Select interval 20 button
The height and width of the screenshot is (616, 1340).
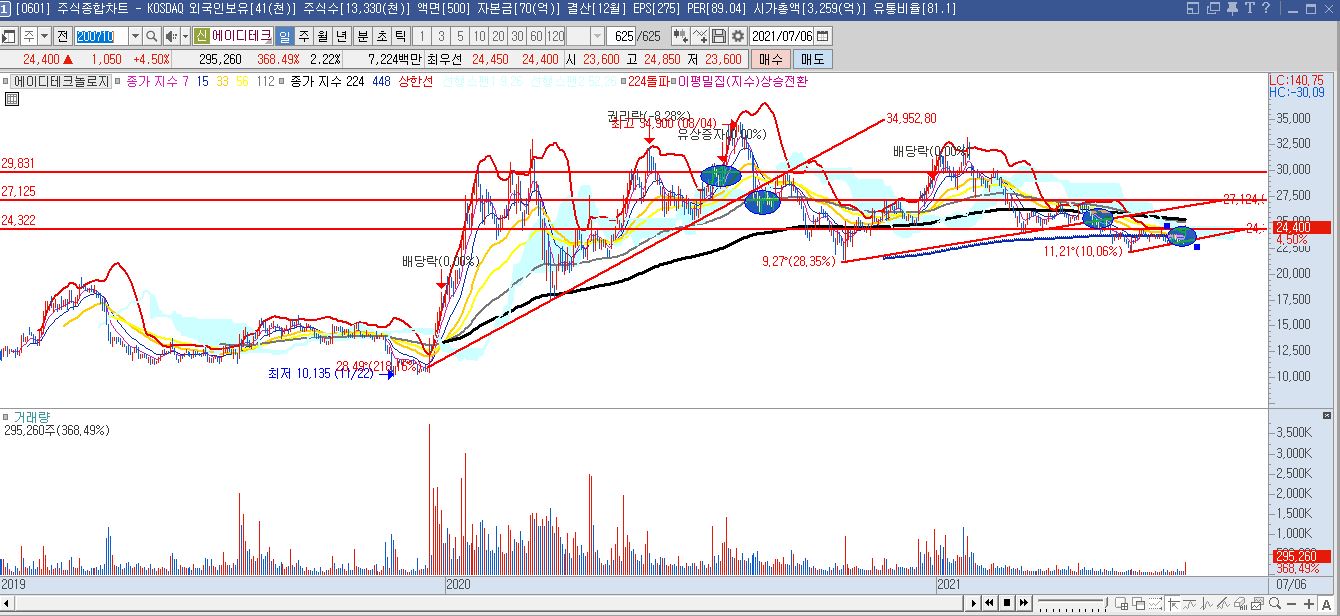tap(498, 36)
